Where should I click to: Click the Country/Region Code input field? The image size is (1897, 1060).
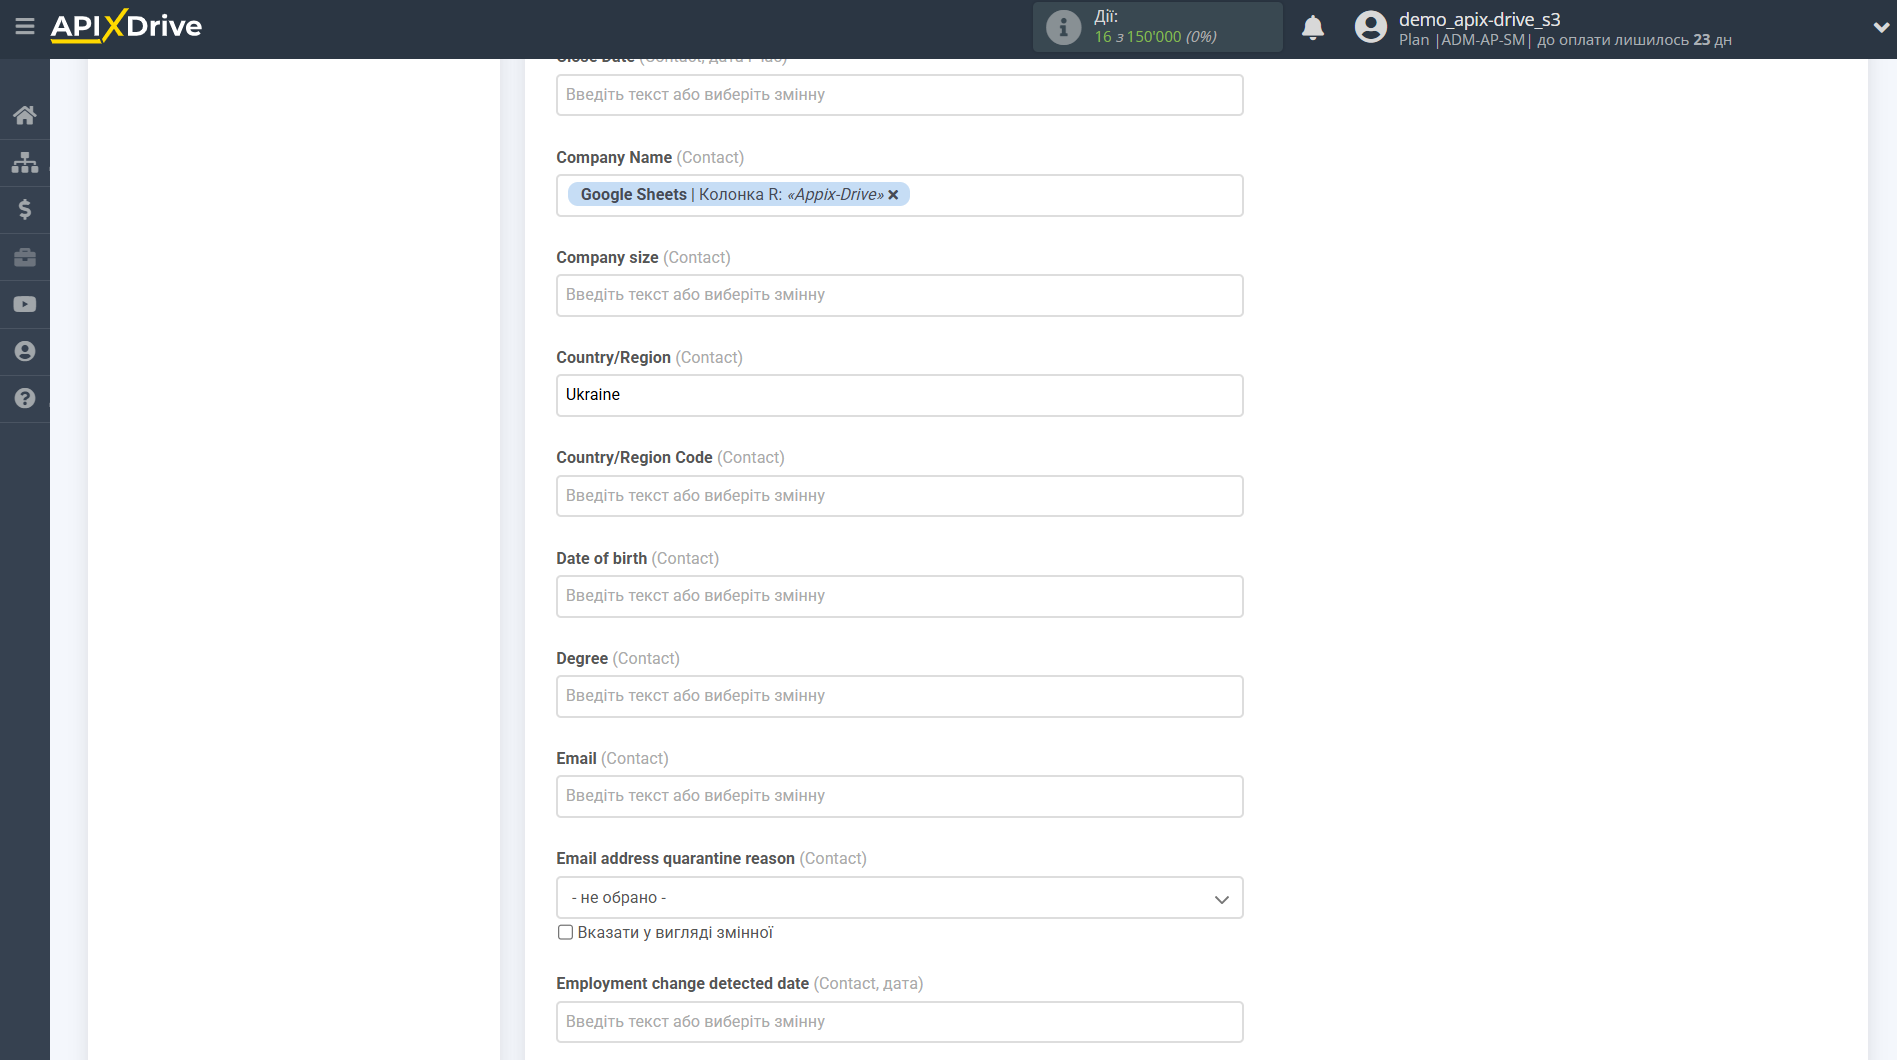tap(899, 496)
